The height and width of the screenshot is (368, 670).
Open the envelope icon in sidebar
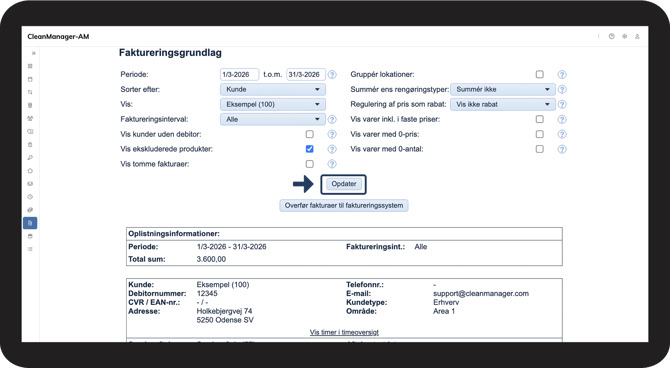(30, 184)
